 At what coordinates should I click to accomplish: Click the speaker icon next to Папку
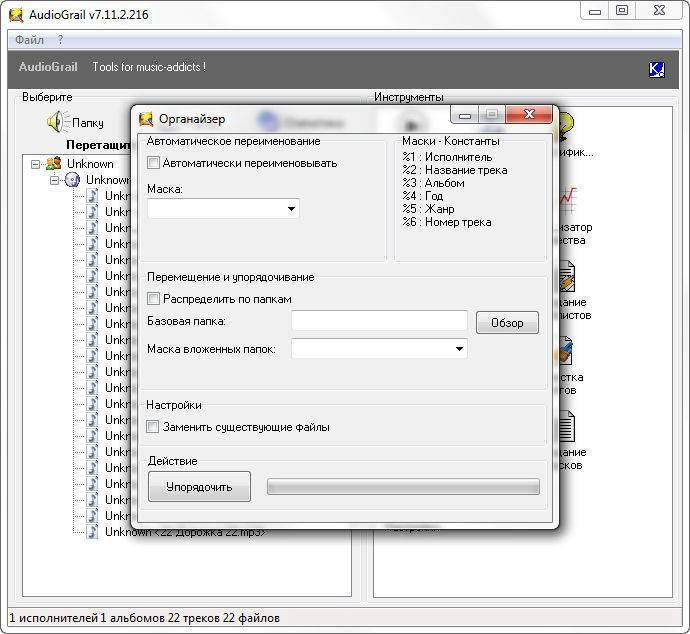58,122
